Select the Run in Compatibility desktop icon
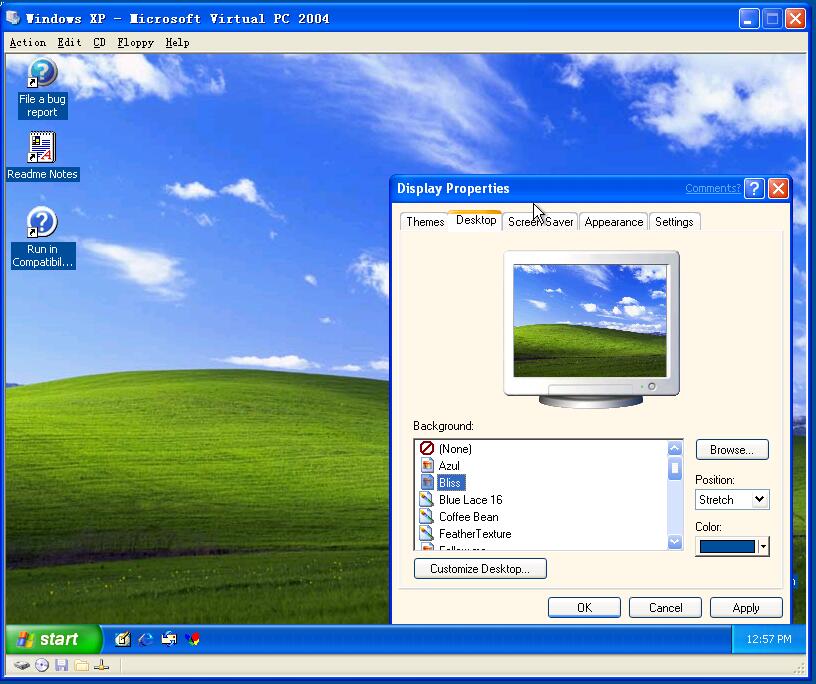This screenshot has height=684, width=816. (42, 237)
